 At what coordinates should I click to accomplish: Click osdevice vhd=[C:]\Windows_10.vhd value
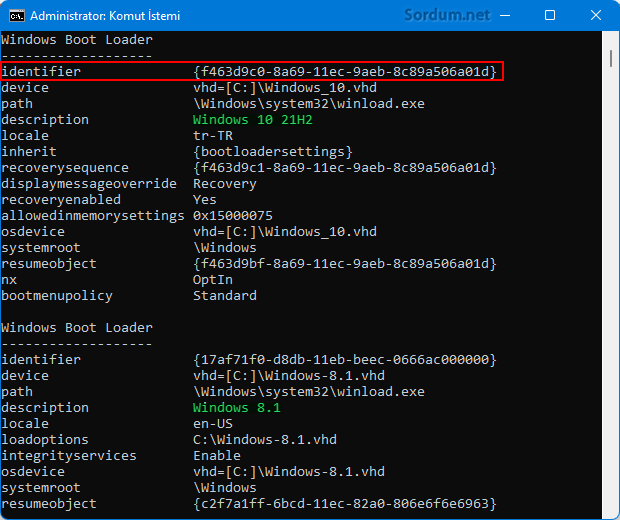(285, 231)
